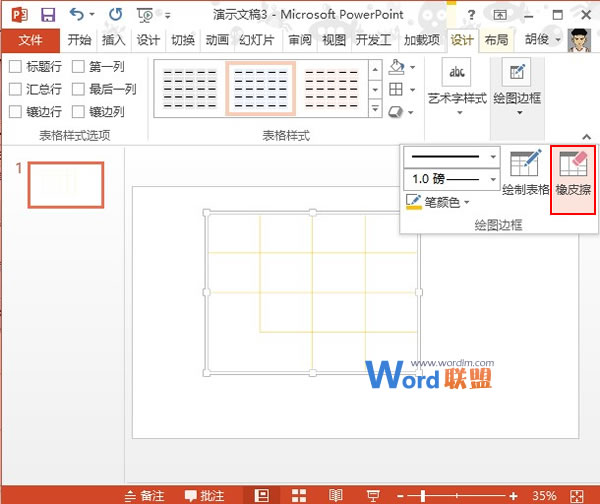
Task: Toggle the 备注 notes pane
Action: pos(145,496)
